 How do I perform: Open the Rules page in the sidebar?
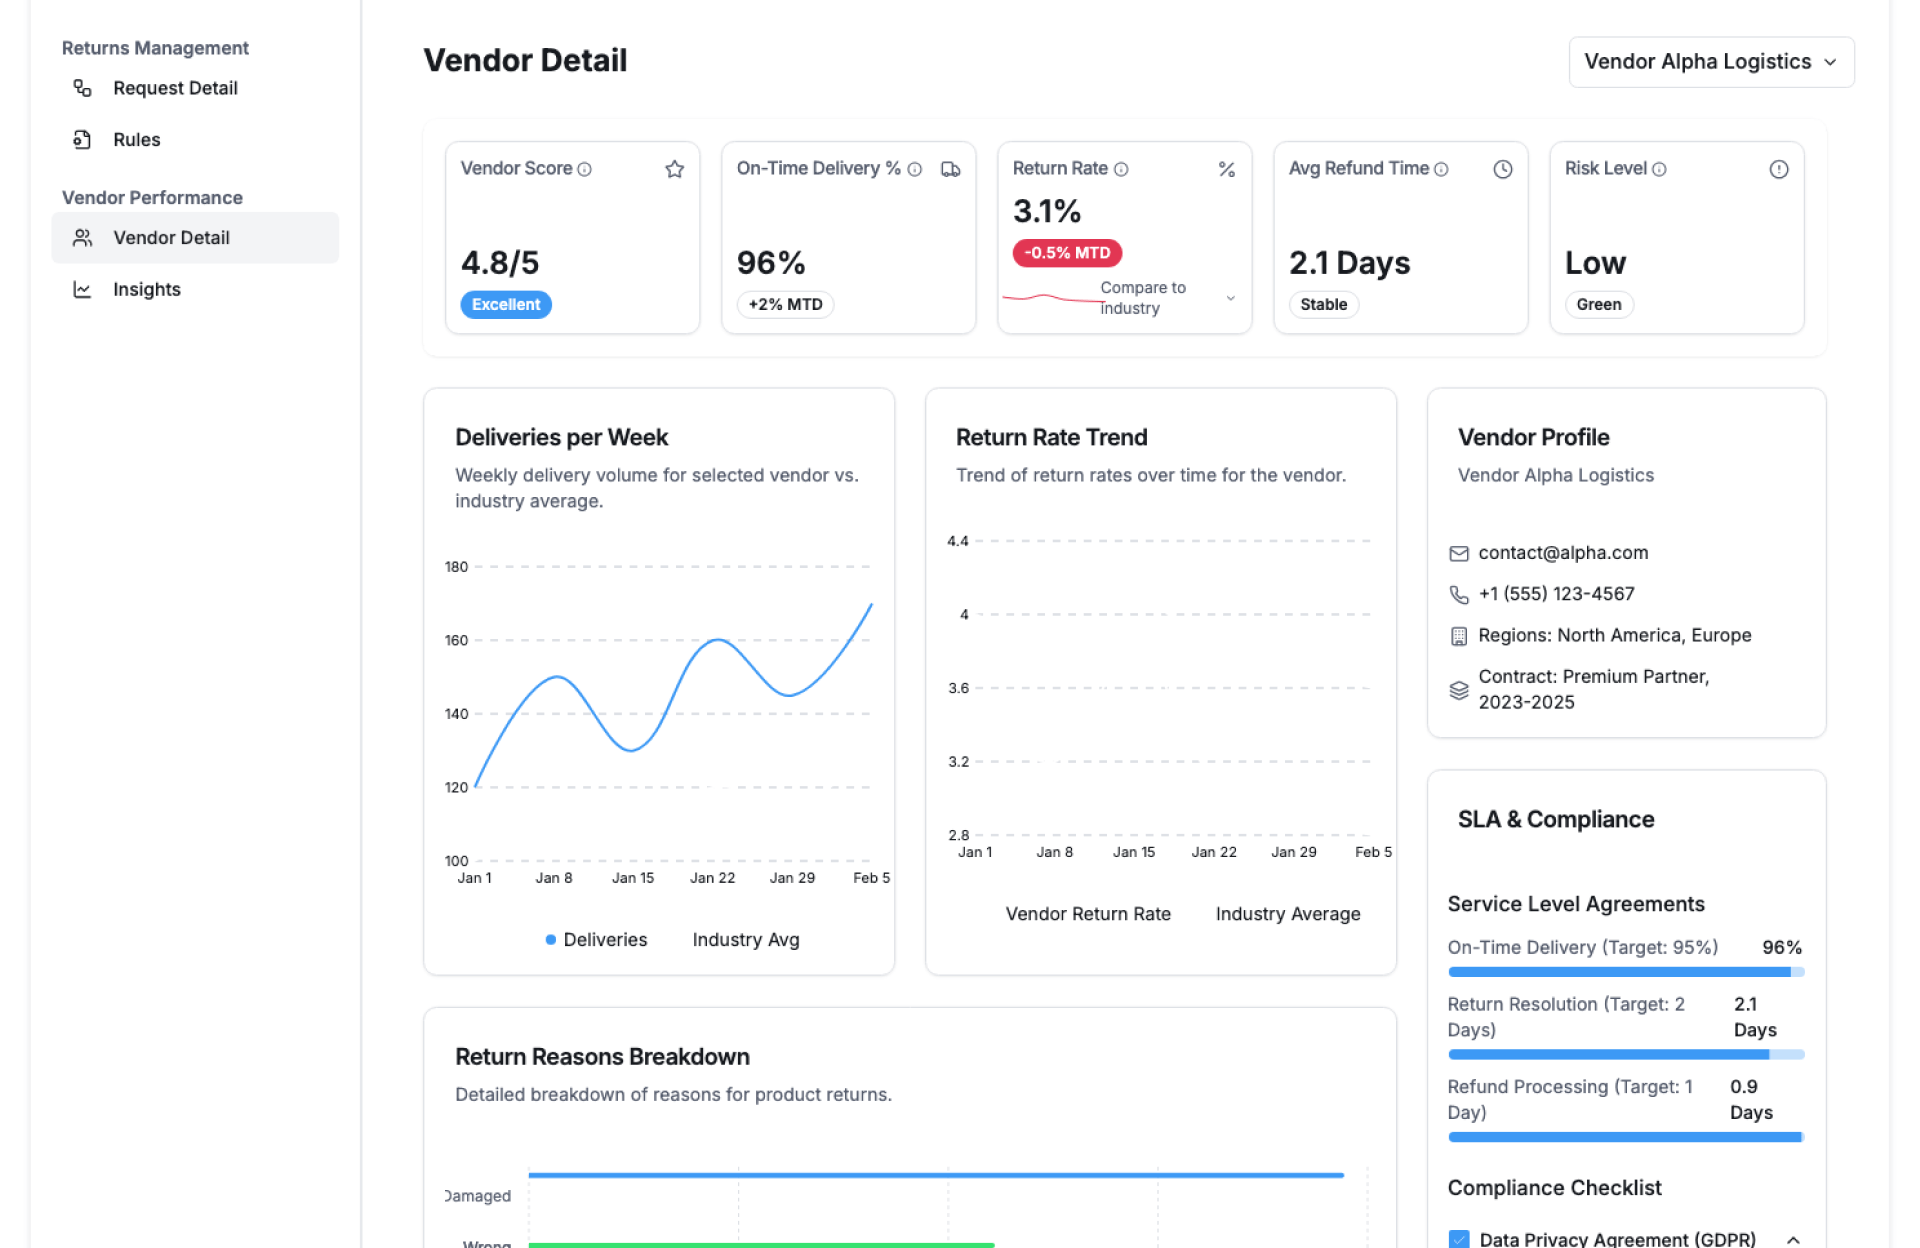click(136, 140)
